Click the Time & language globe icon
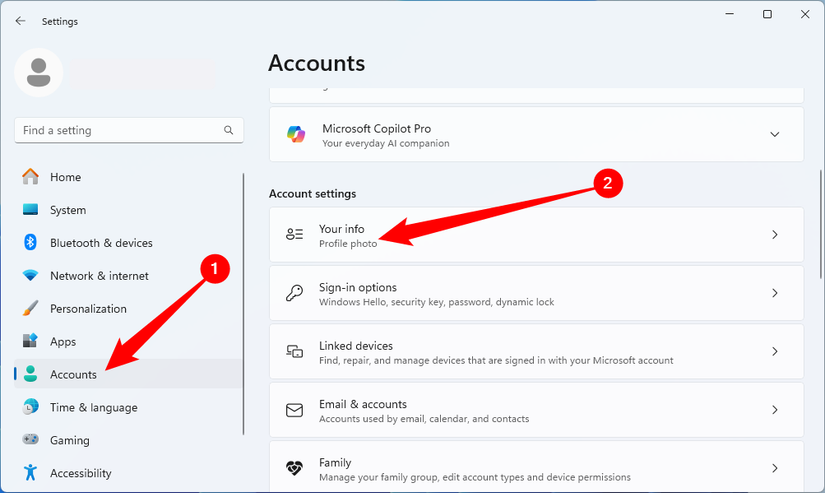Viewport: 825px width, 493px height. 31,407
